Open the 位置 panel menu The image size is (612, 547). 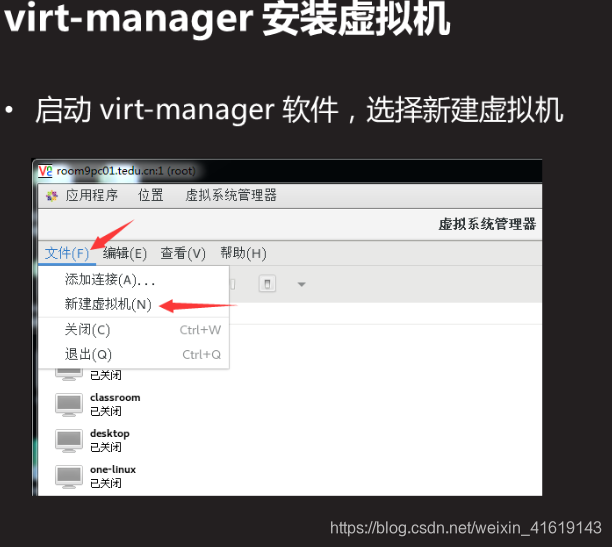(151, 195)
